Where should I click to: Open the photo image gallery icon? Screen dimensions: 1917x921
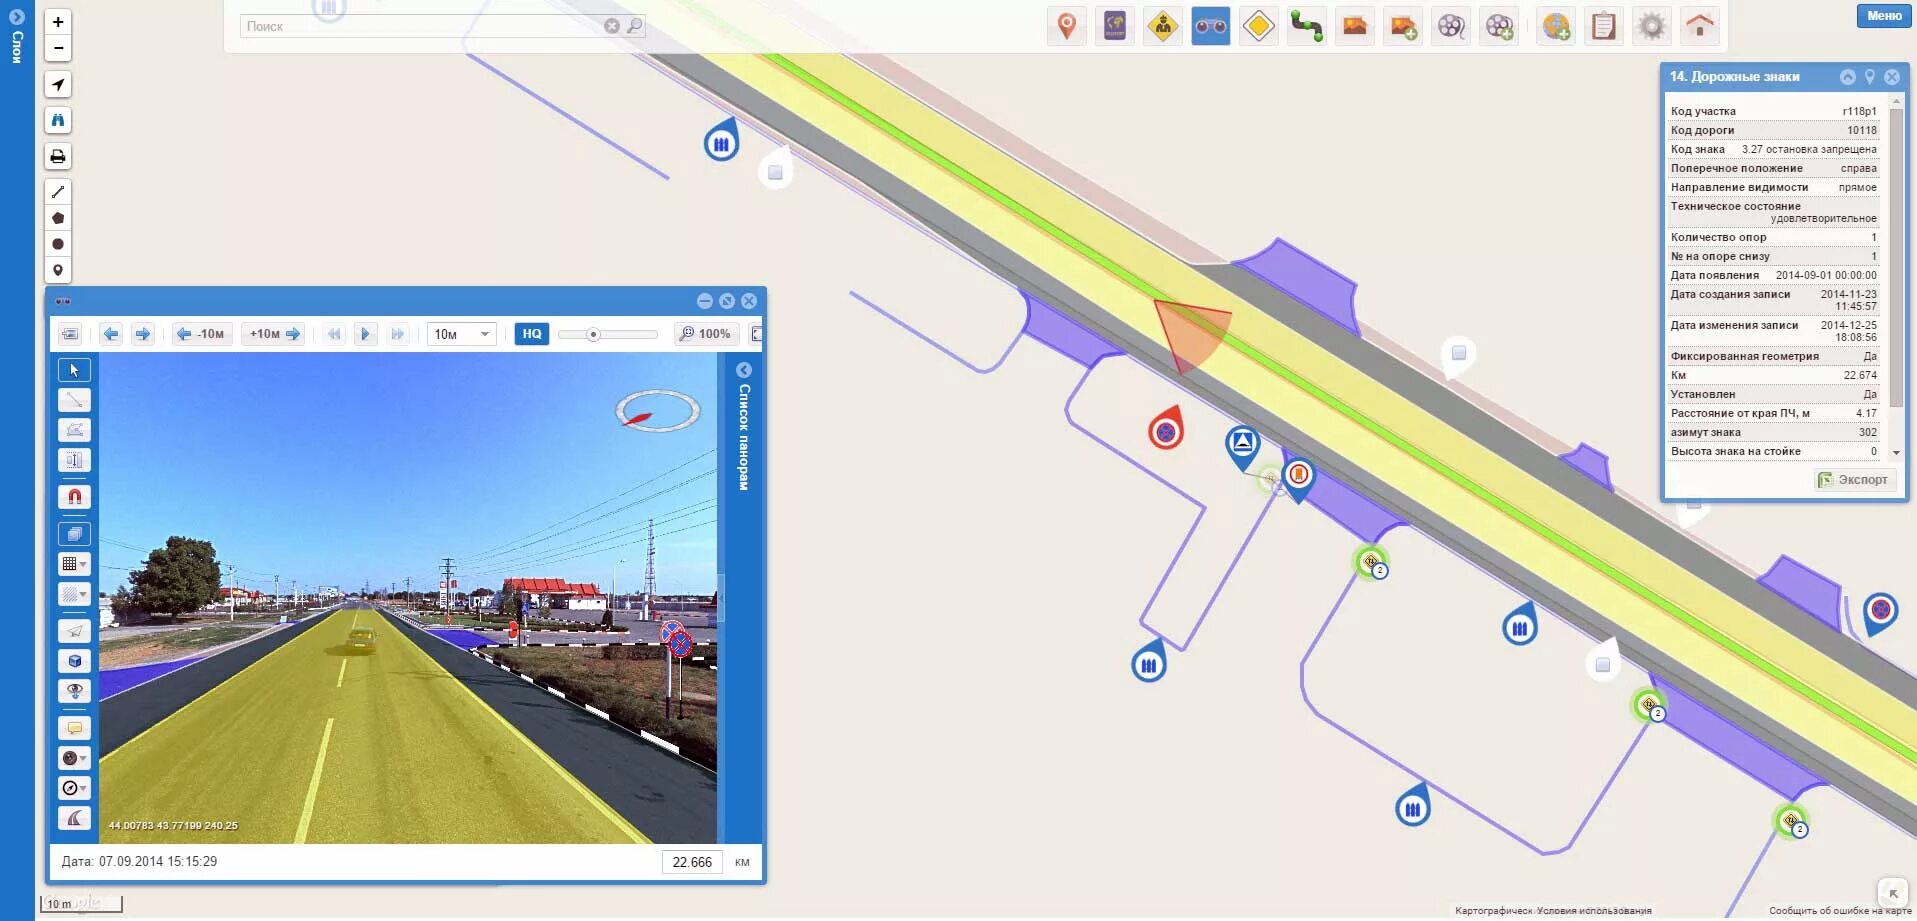tap(1354, 26)
